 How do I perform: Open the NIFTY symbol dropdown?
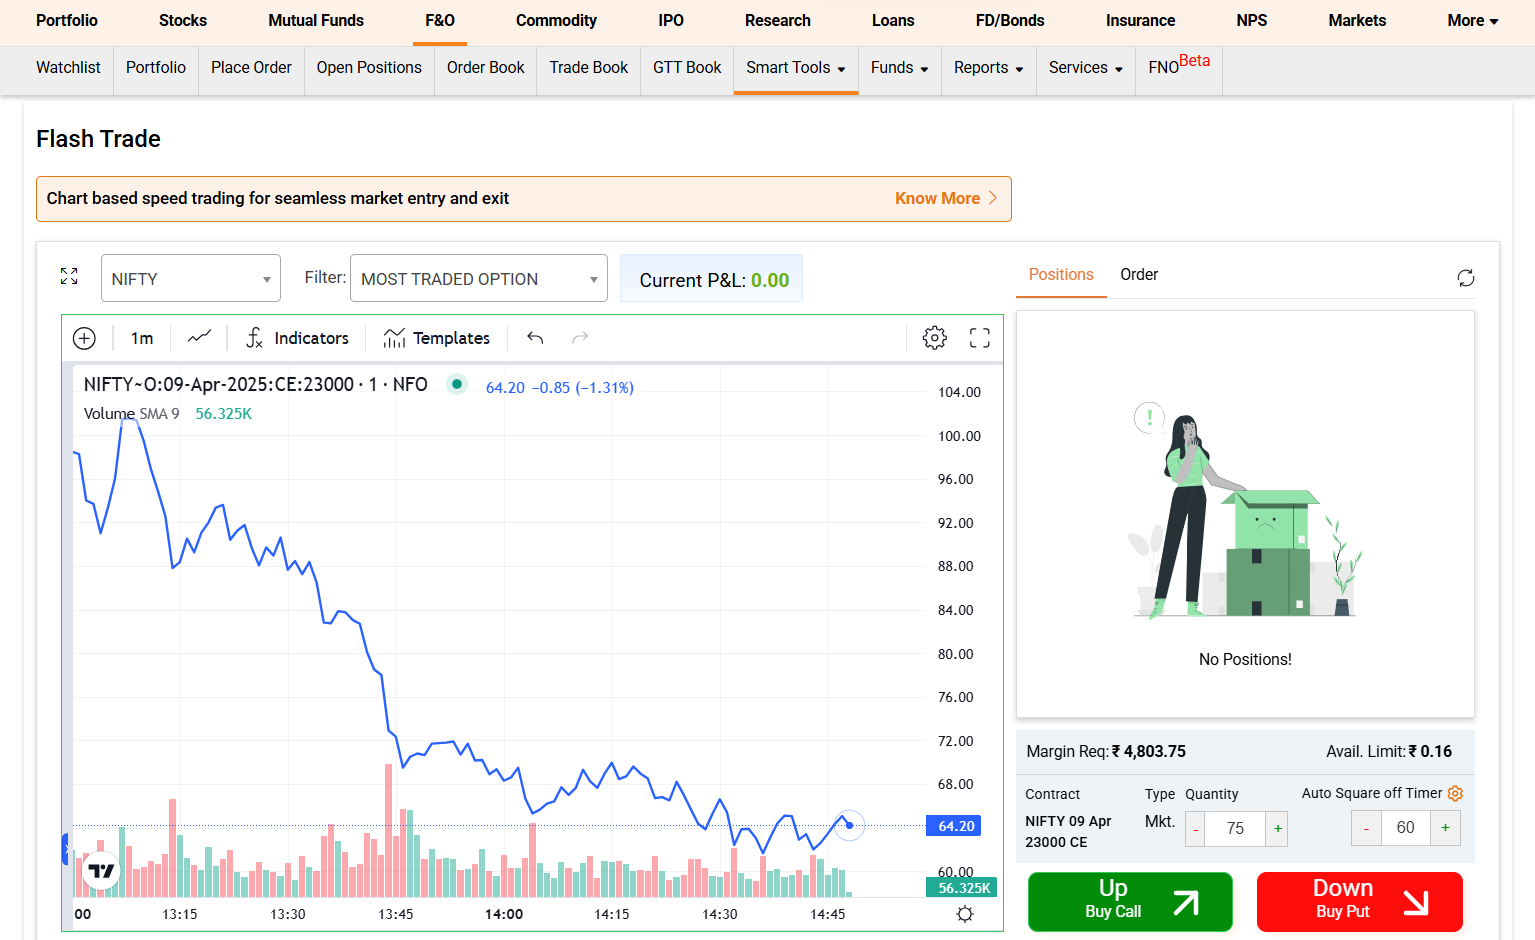click(x=190, y=279)
